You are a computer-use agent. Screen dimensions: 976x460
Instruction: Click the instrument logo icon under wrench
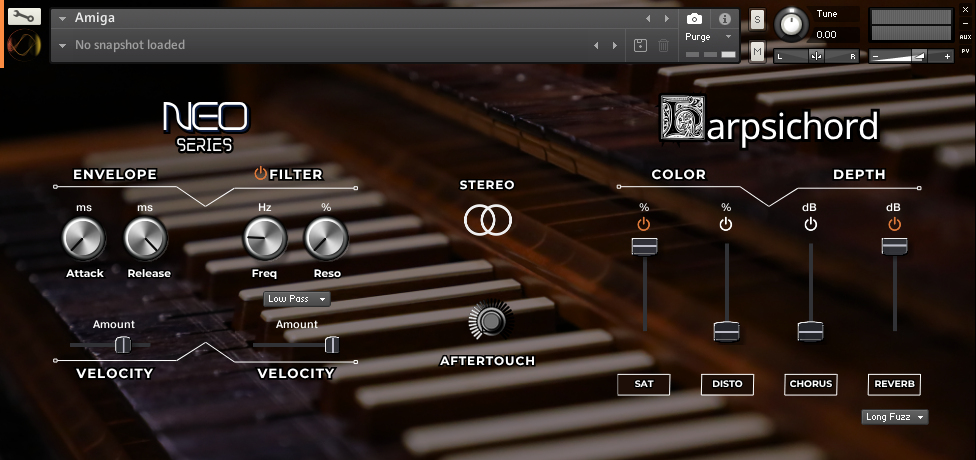click(24, 45)
